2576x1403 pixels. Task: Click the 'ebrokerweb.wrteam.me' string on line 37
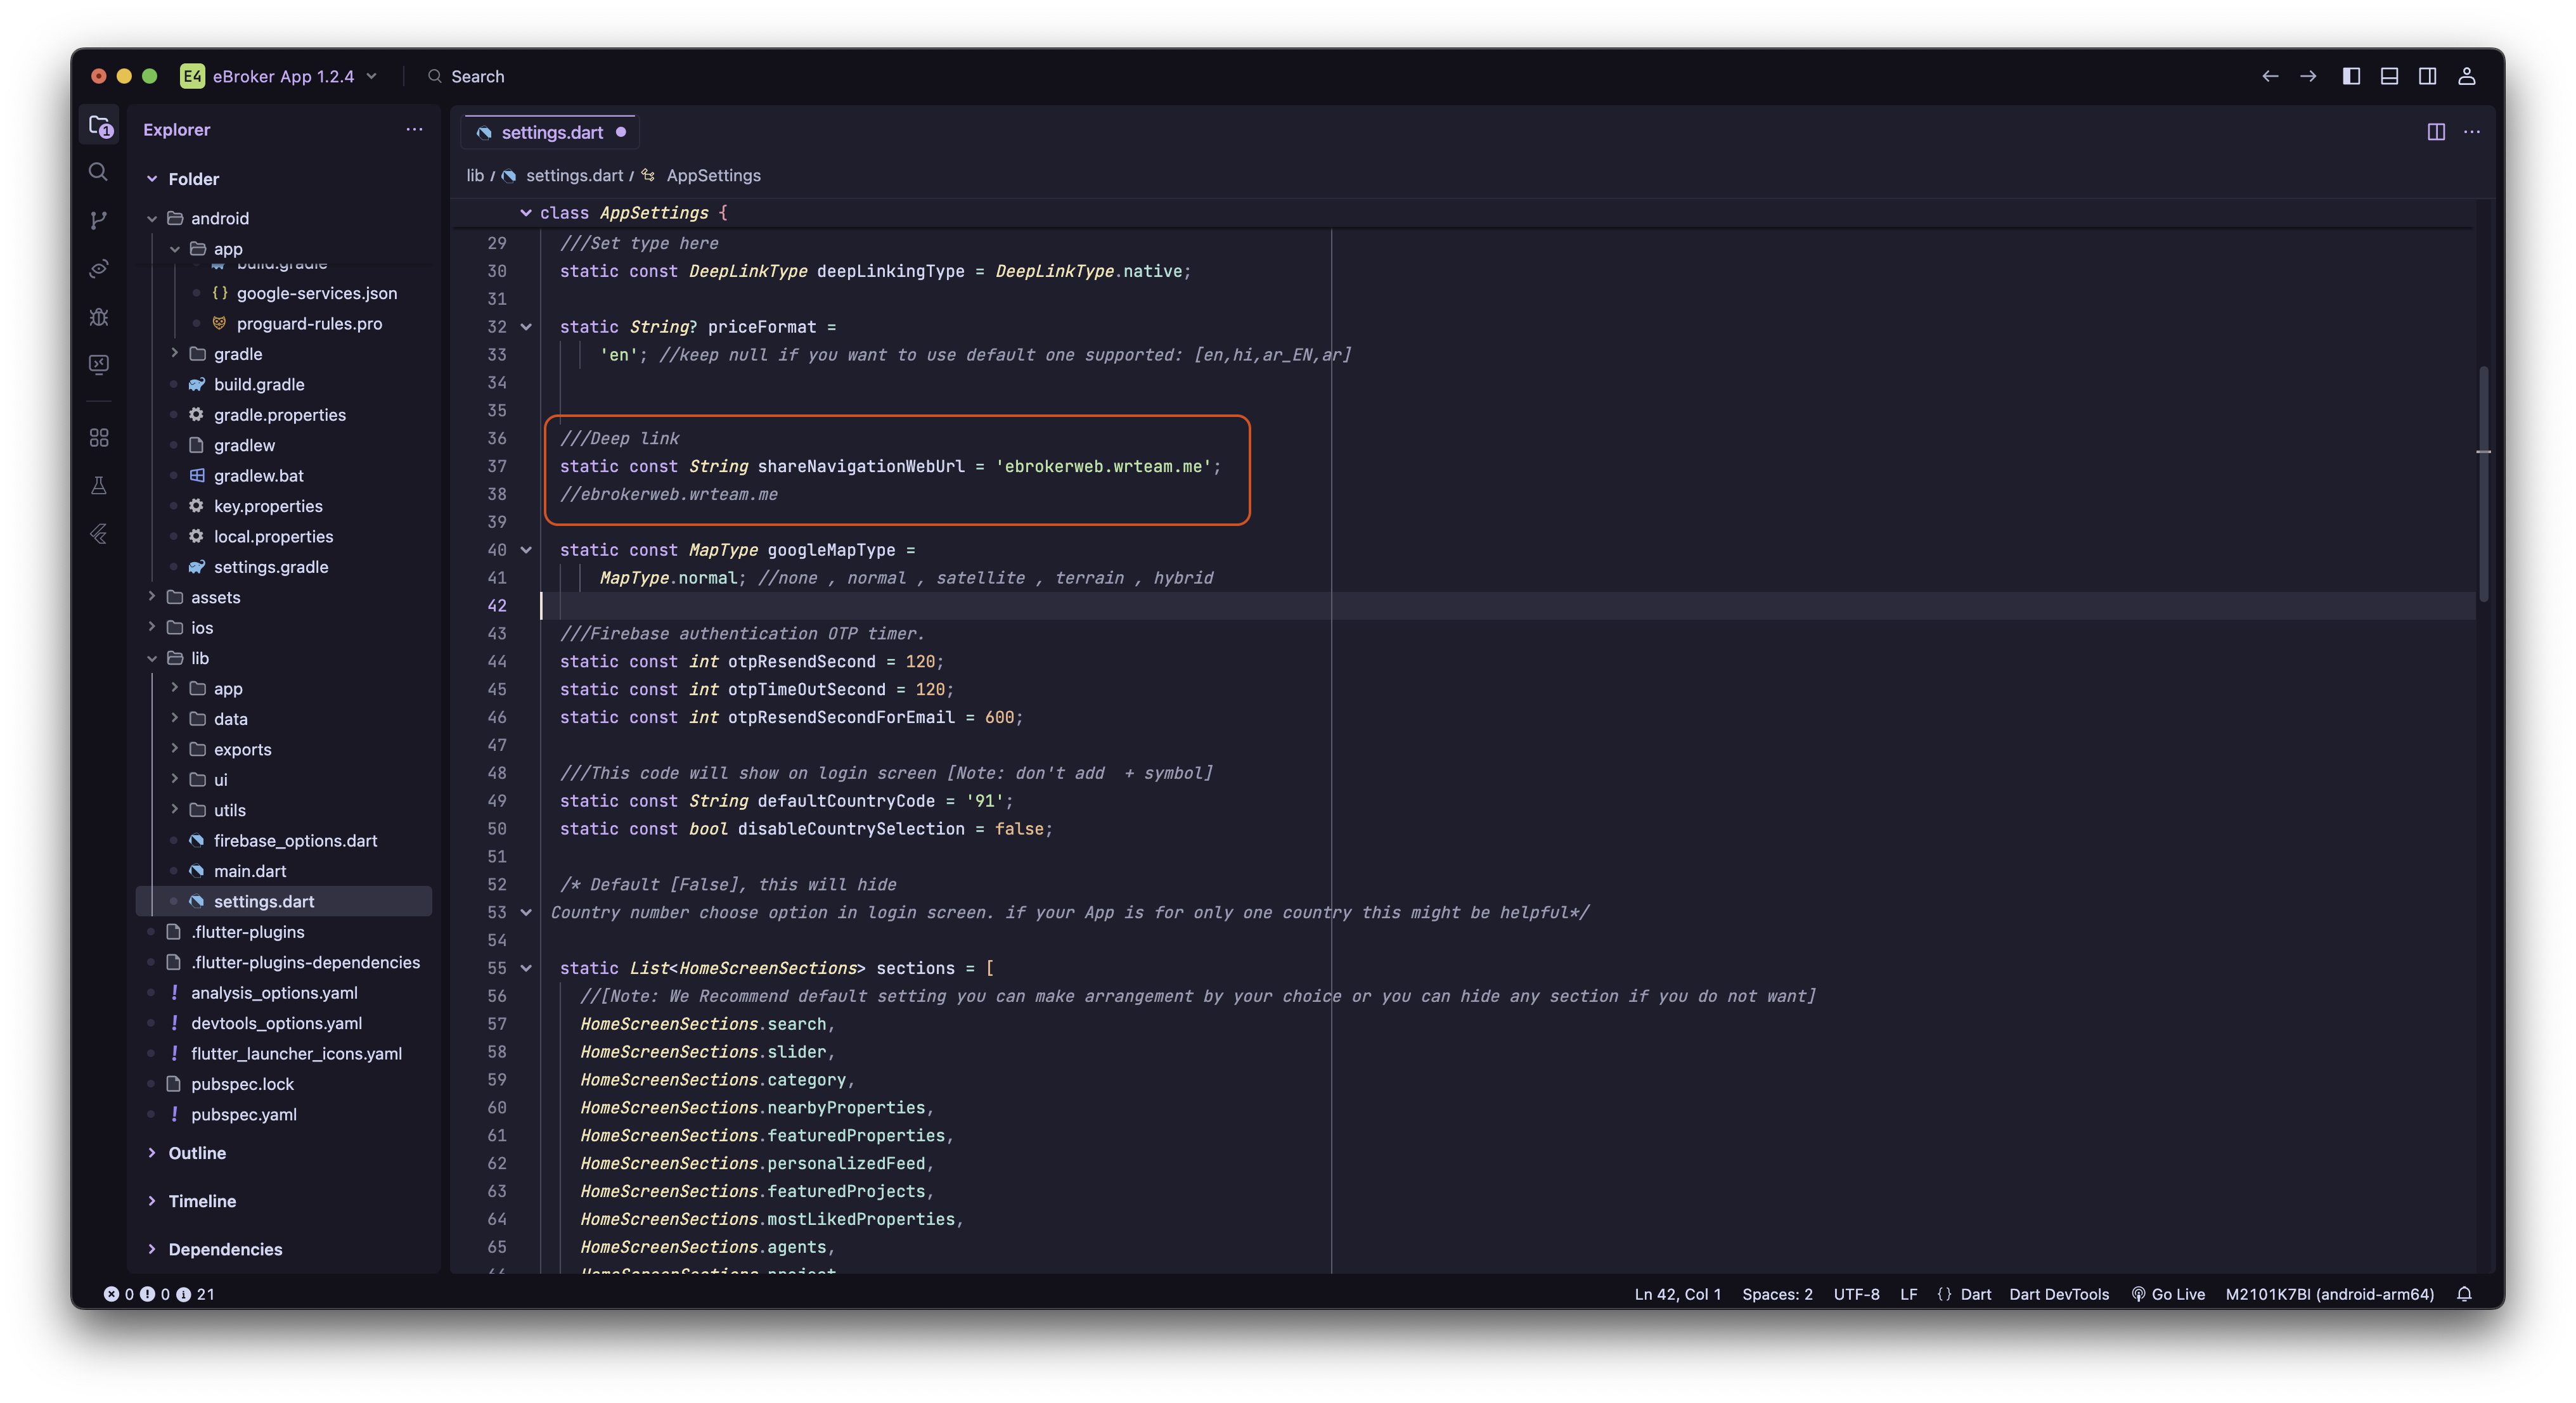[x=1103, y=466]
